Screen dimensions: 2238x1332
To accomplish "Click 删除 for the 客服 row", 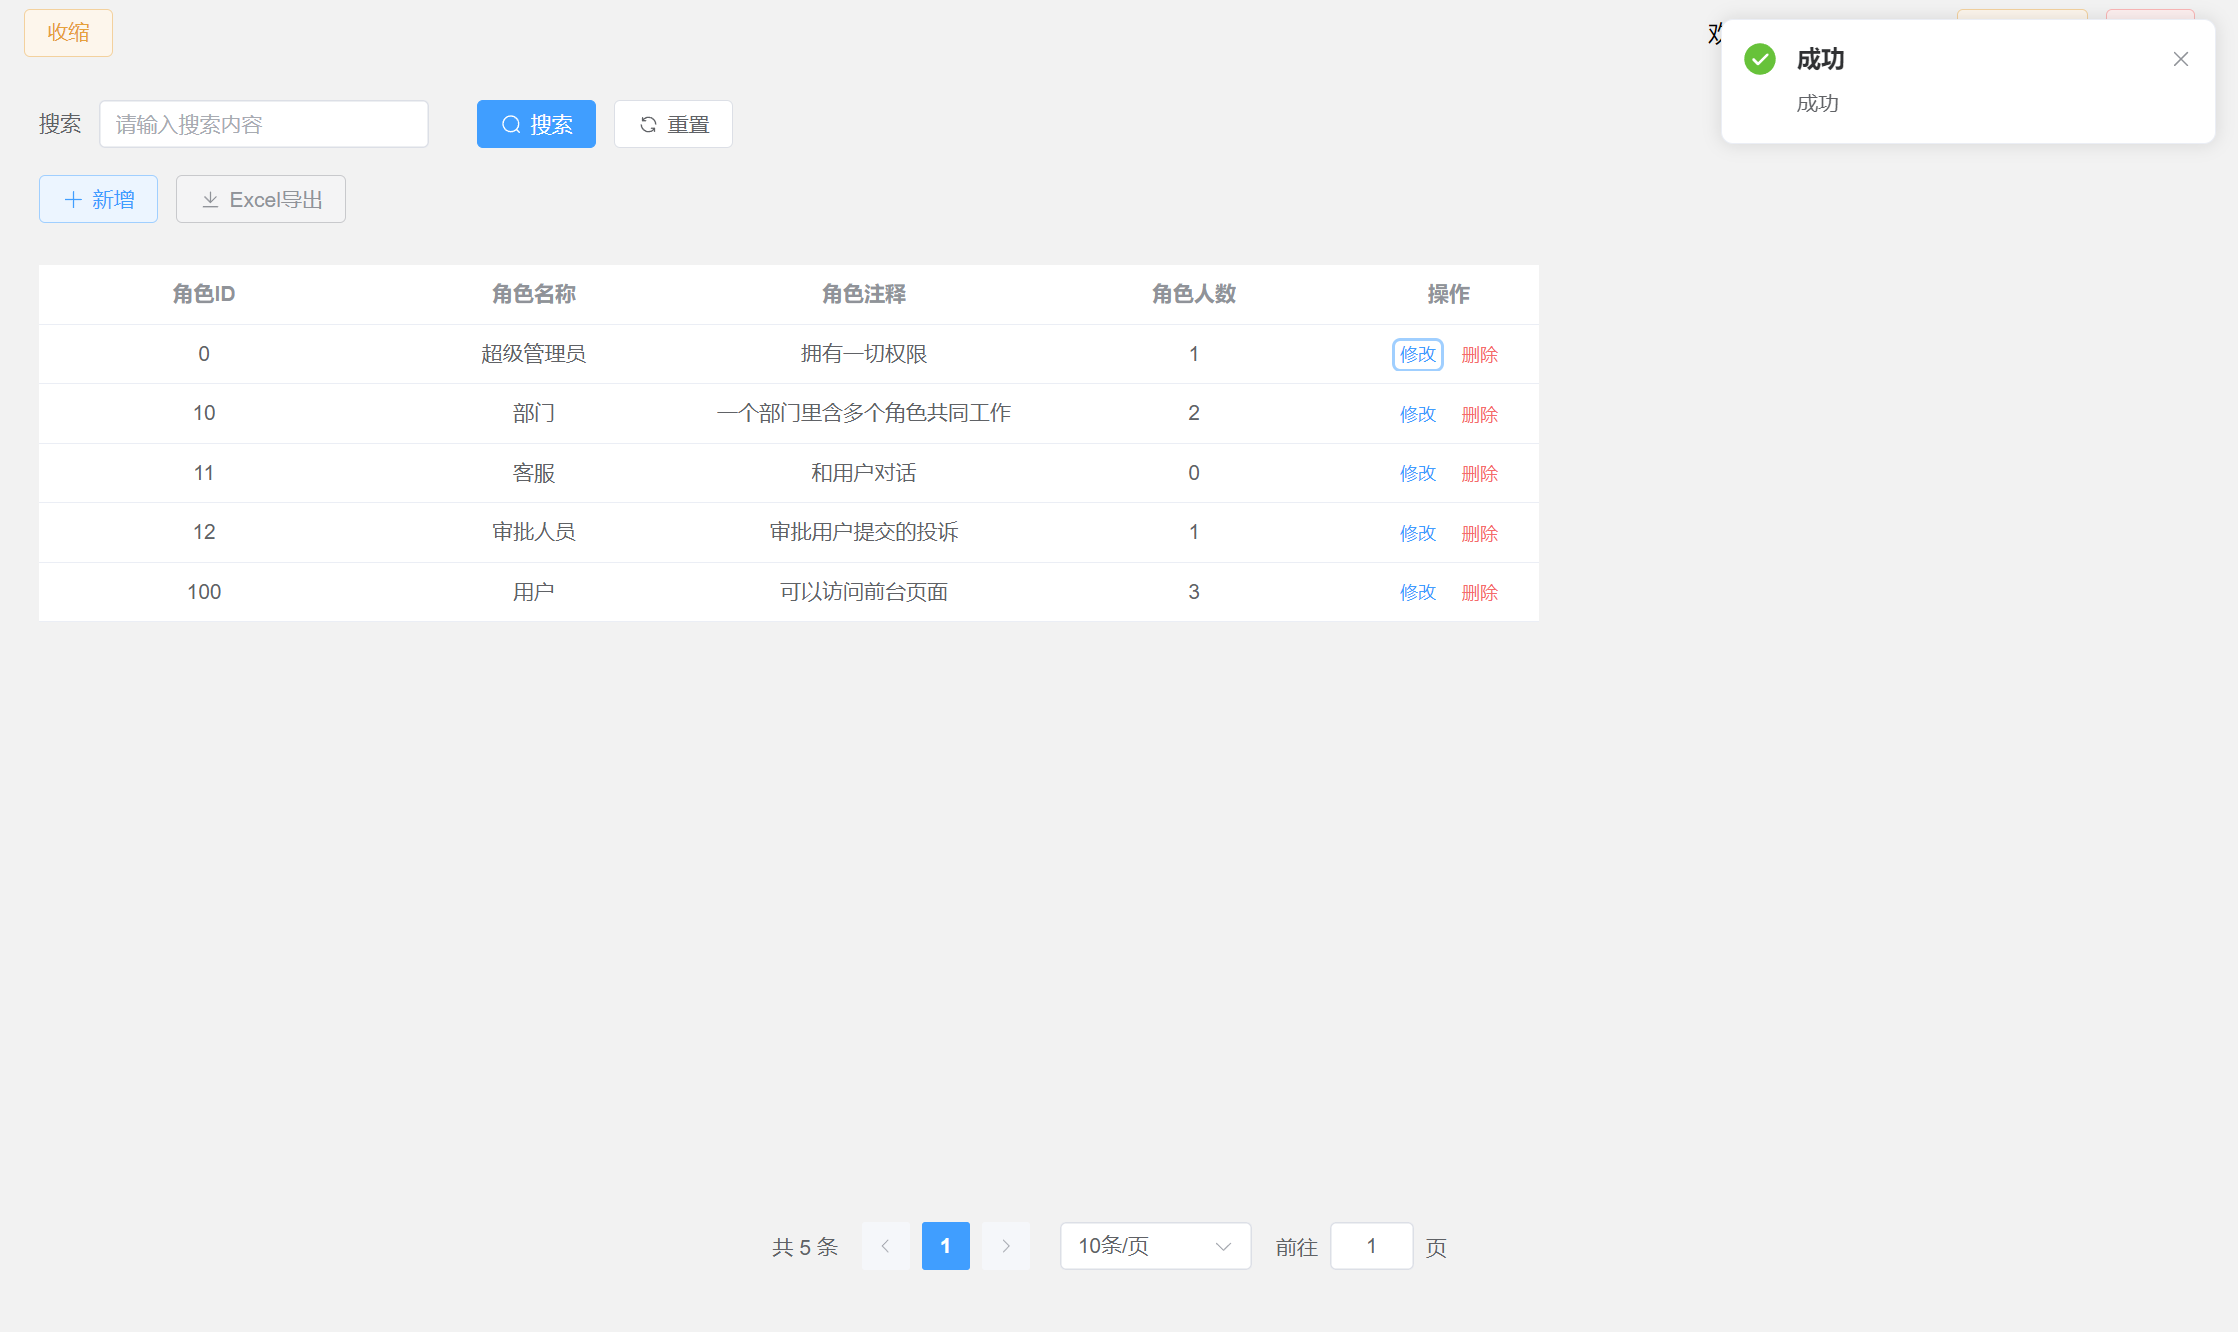I will 1479,473.
